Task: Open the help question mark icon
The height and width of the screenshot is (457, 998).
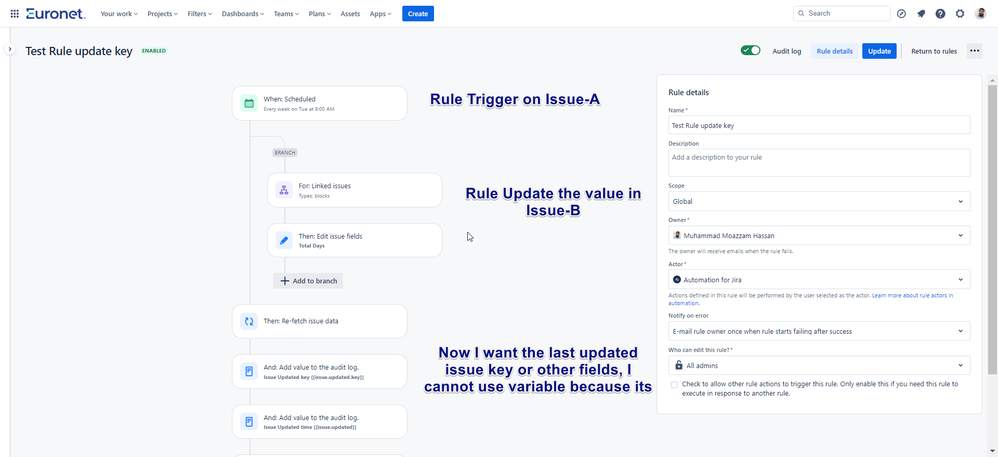Action: pyautogui.click(x=940, y=13)
